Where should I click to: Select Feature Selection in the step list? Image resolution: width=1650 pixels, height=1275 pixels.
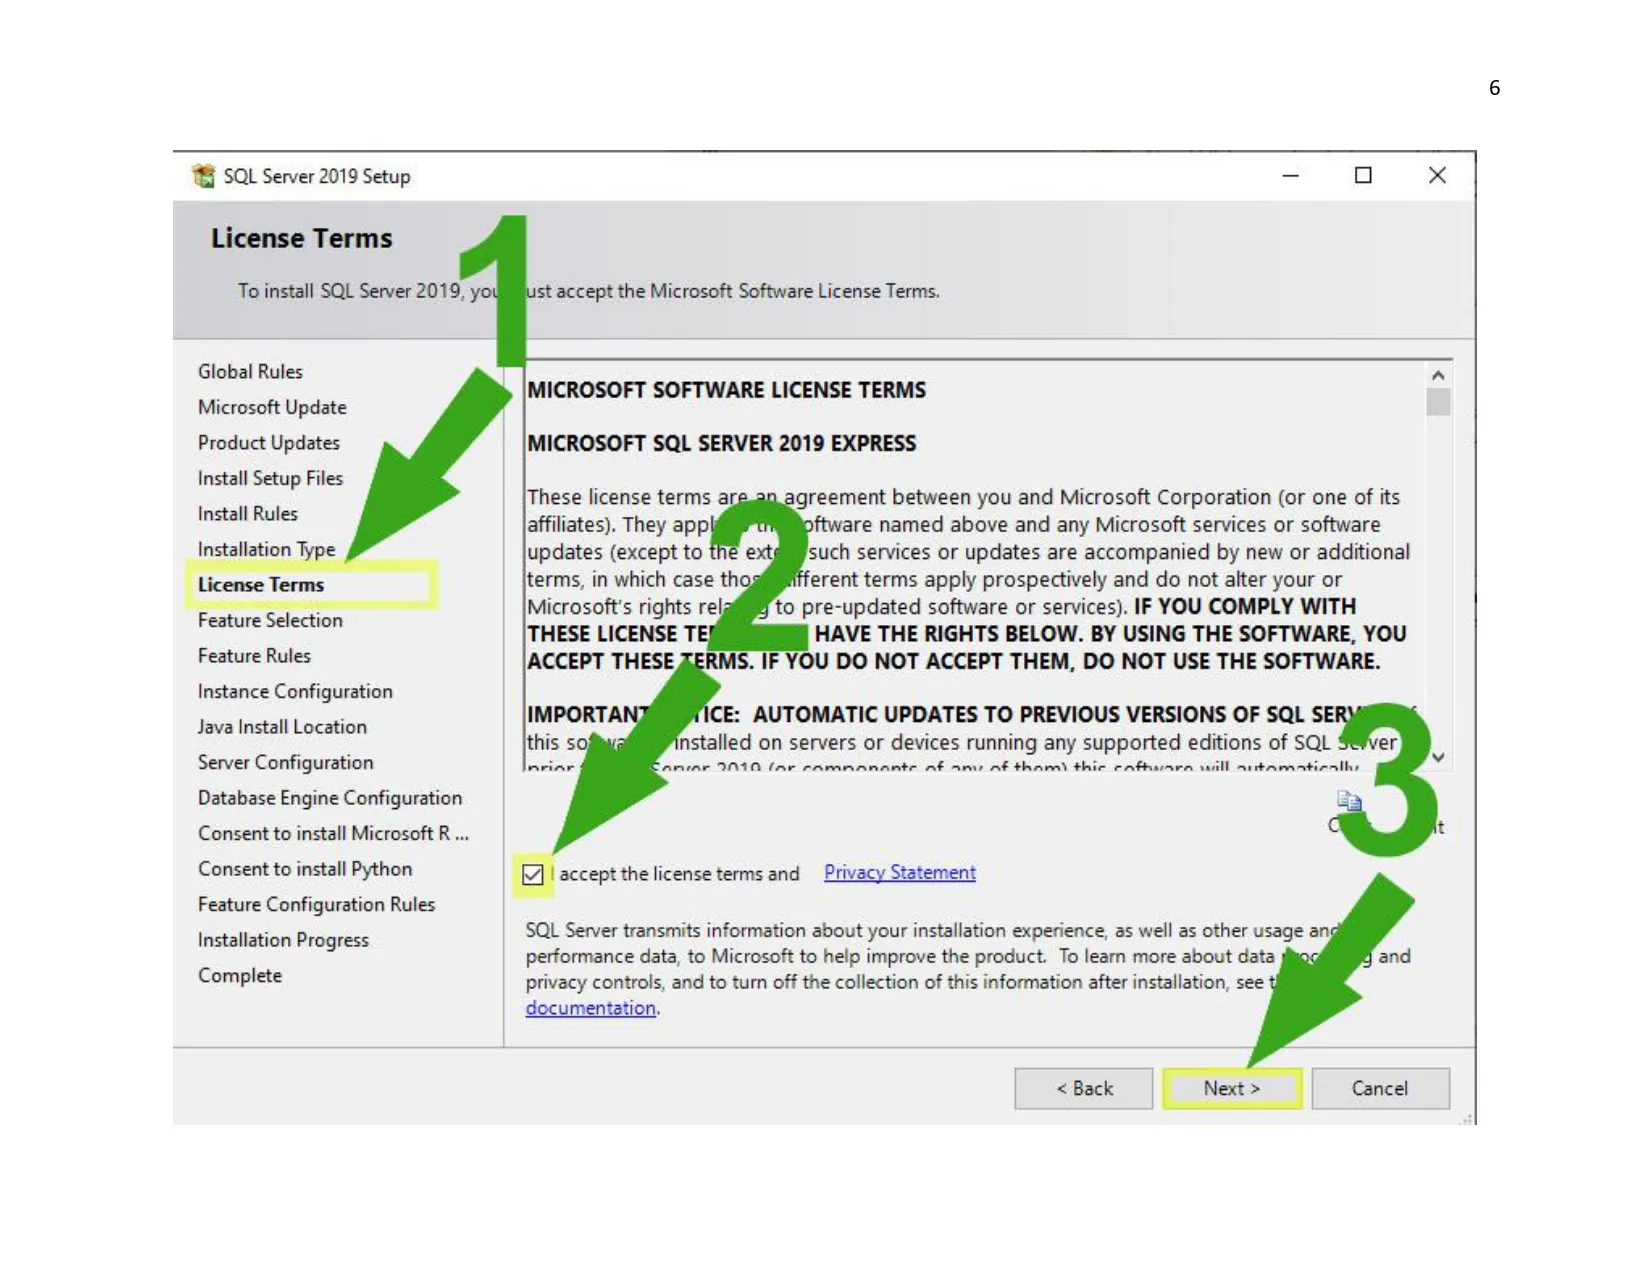270,621
